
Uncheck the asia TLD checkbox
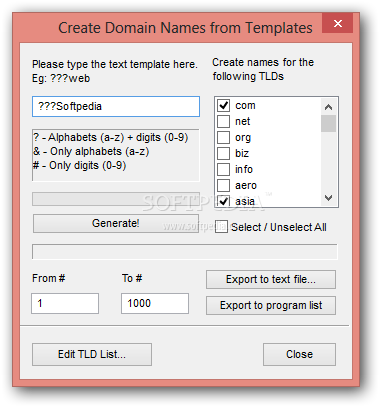[223, 201]
